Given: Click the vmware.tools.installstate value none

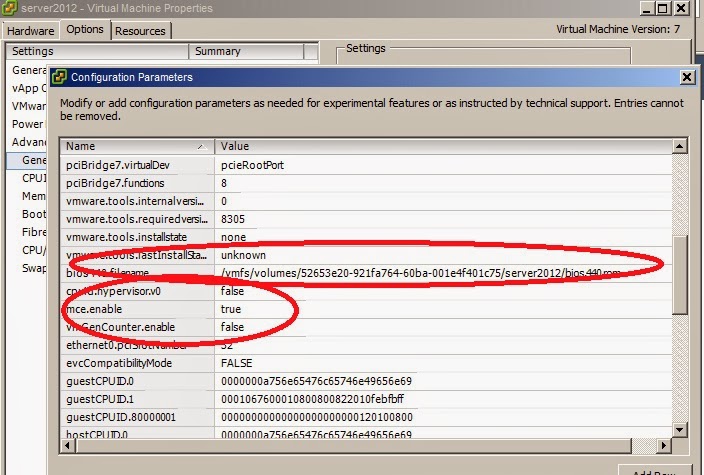Looking at the screenshot, I should pos(233,237).
